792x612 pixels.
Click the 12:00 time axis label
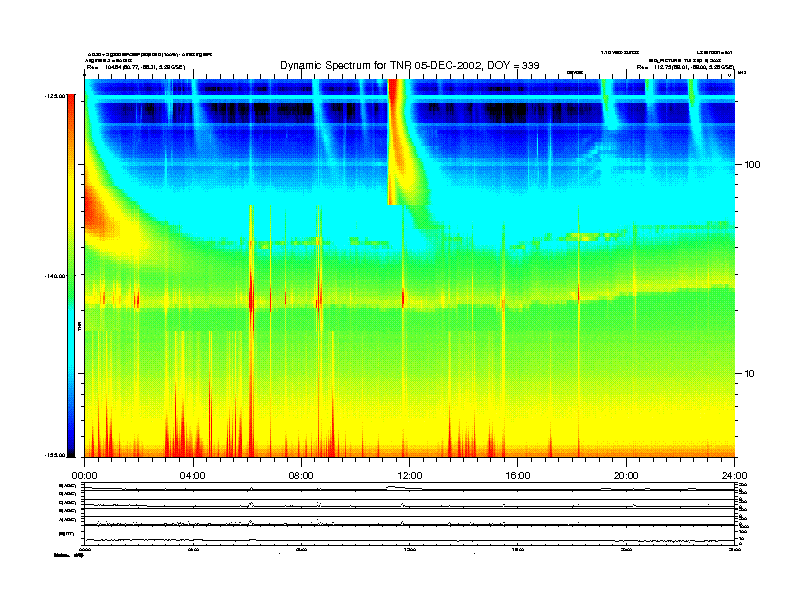pos(410,476)
